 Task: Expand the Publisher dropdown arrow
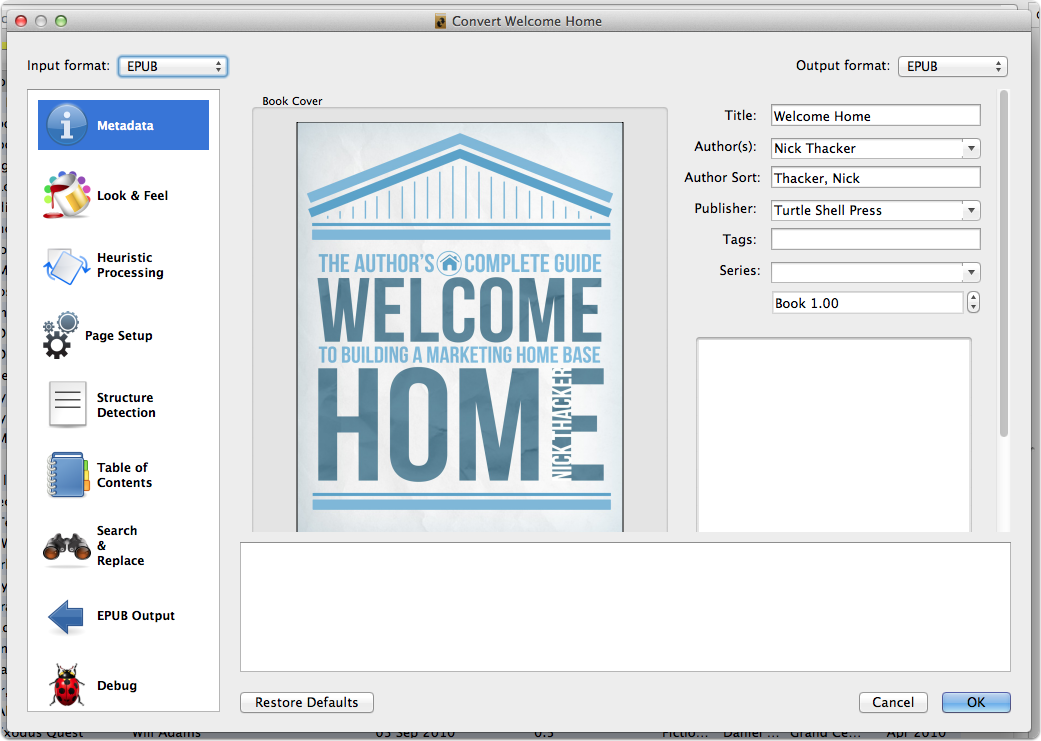[971, 210]
